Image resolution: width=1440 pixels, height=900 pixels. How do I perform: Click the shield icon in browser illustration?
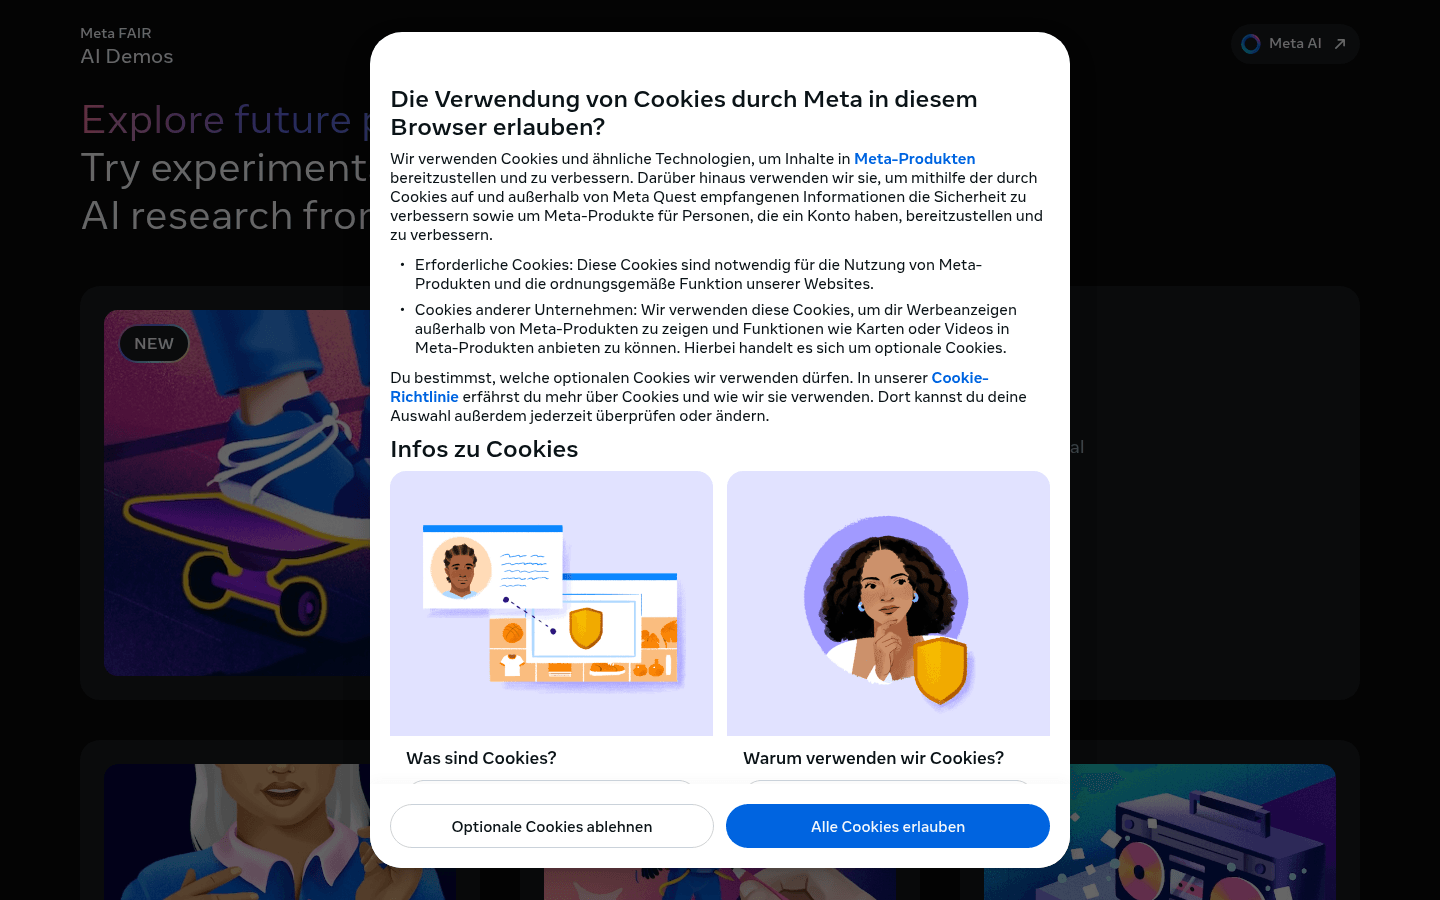[x=586, y=628]
